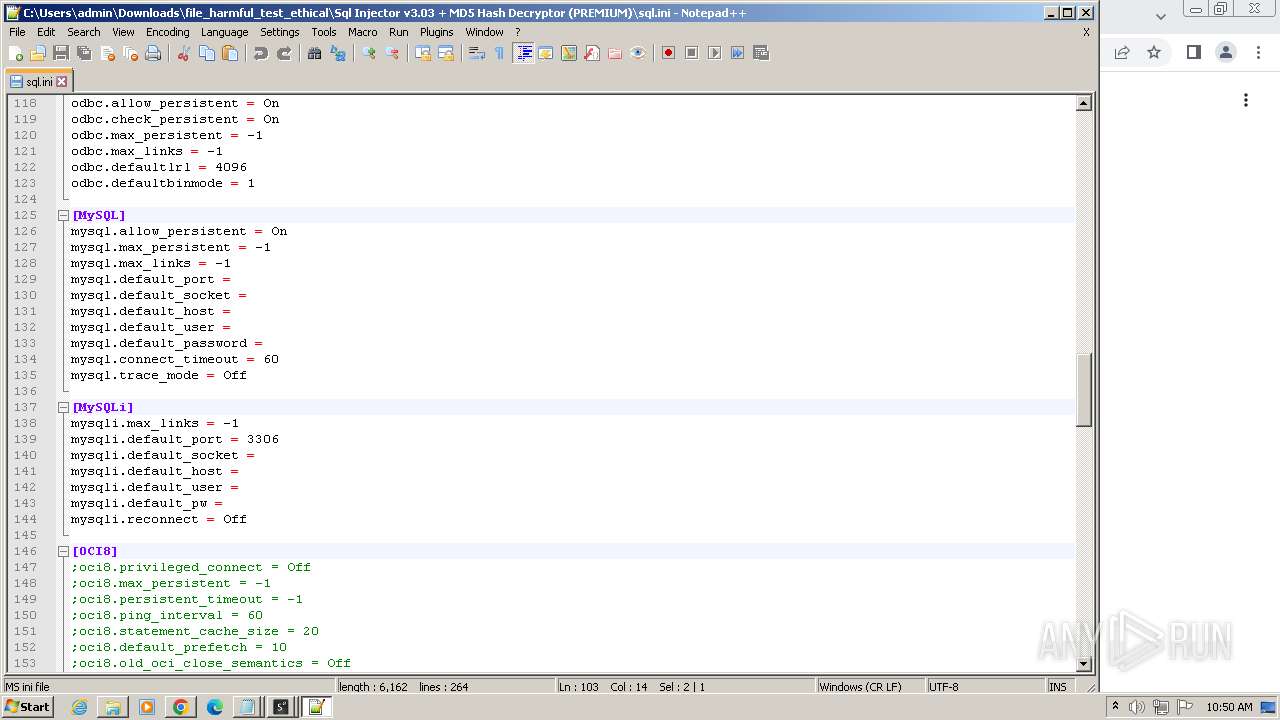
Task: Click the macro Playback toolbar icon
Action: [x=715, y=53]
